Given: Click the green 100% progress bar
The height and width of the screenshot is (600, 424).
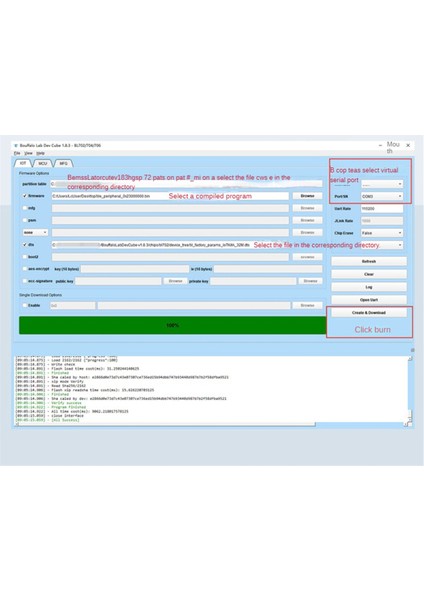Looking at the screenshot, I should pos(173,325).
